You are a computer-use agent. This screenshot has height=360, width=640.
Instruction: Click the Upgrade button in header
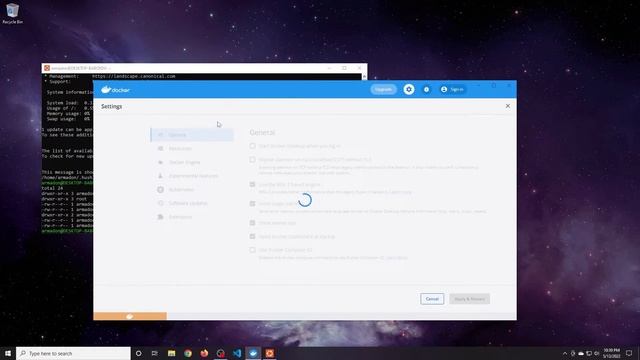tap(383, 89)
